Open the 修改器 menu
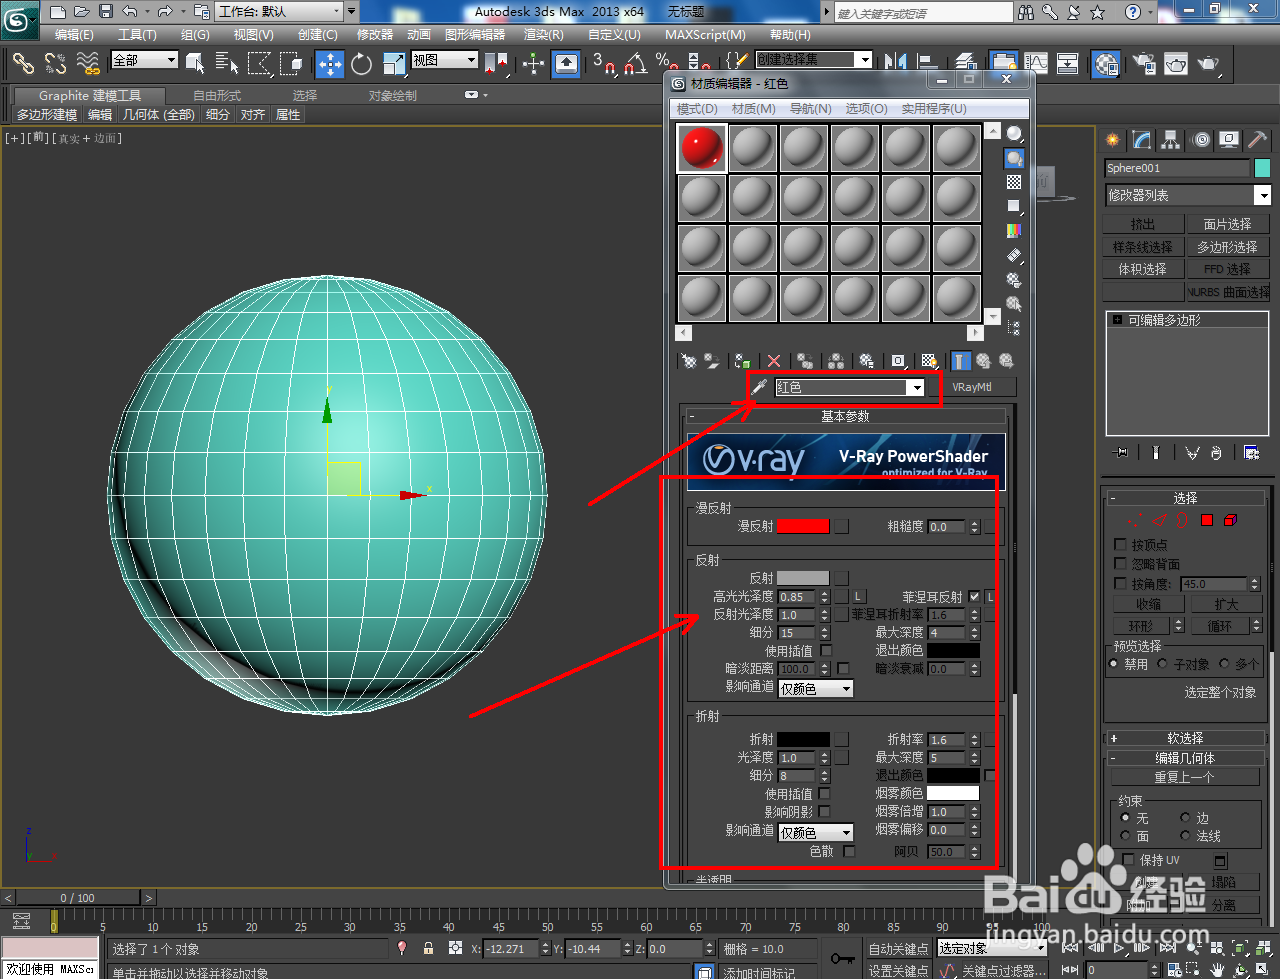1280x979 pixels. point(375,34)
